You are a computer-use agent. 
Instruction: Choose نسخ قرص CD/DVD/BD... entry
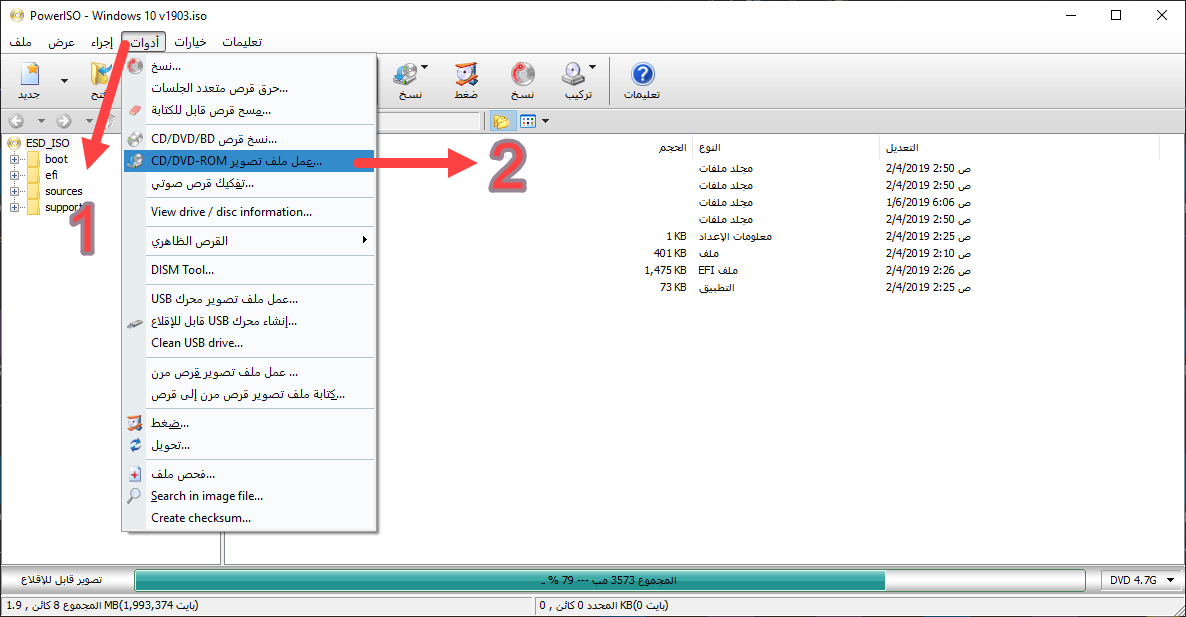[250, 139]
